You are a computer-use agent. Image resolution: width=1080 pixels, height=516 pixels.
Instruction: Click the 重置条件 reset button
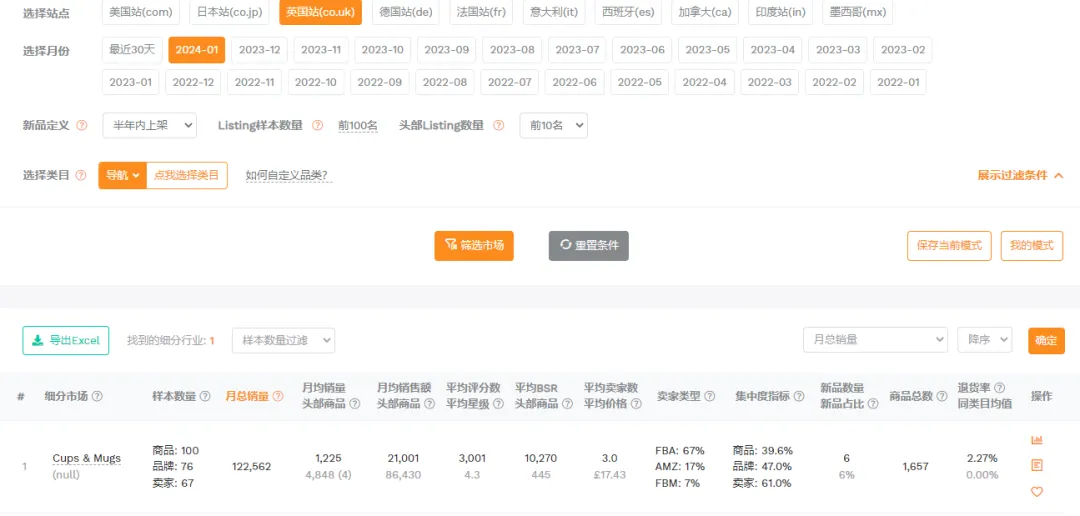(589, 245)
